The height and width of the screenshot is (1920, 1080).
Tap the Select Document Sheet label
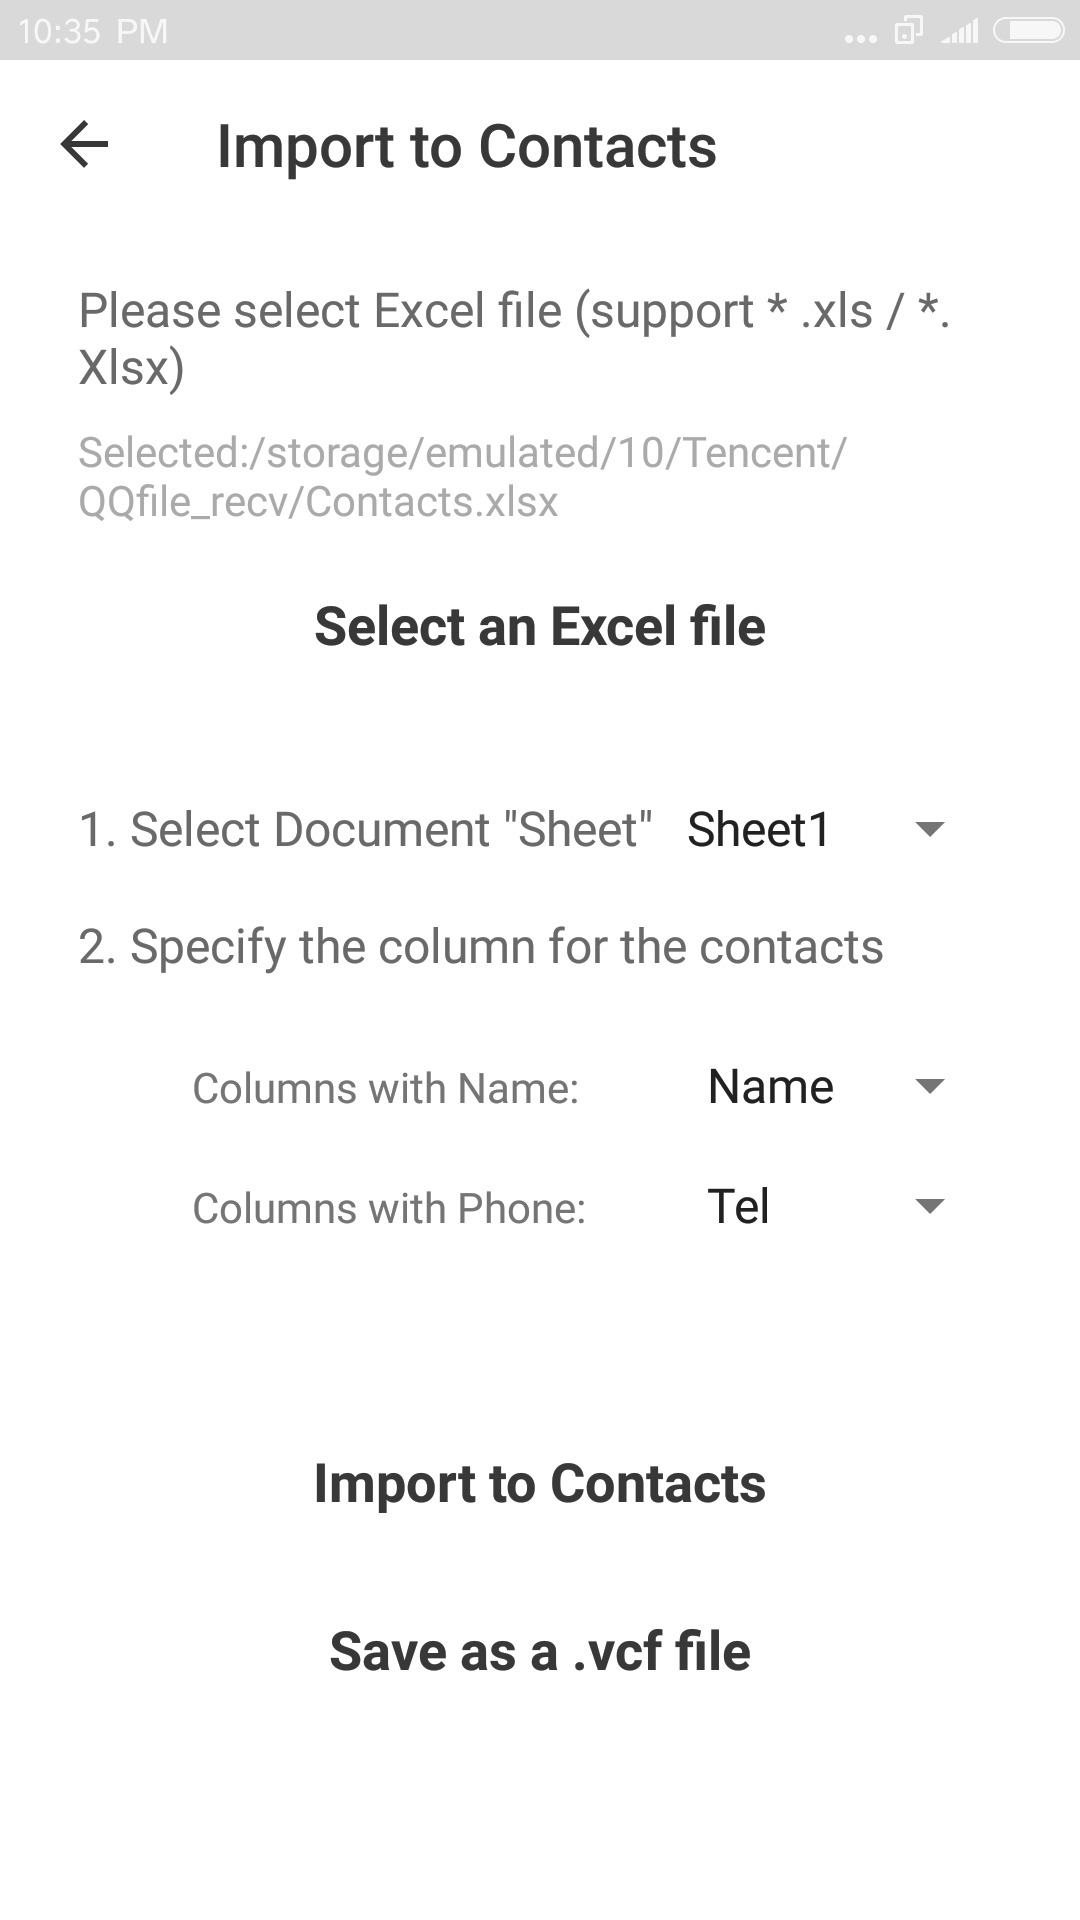point(365,830)
